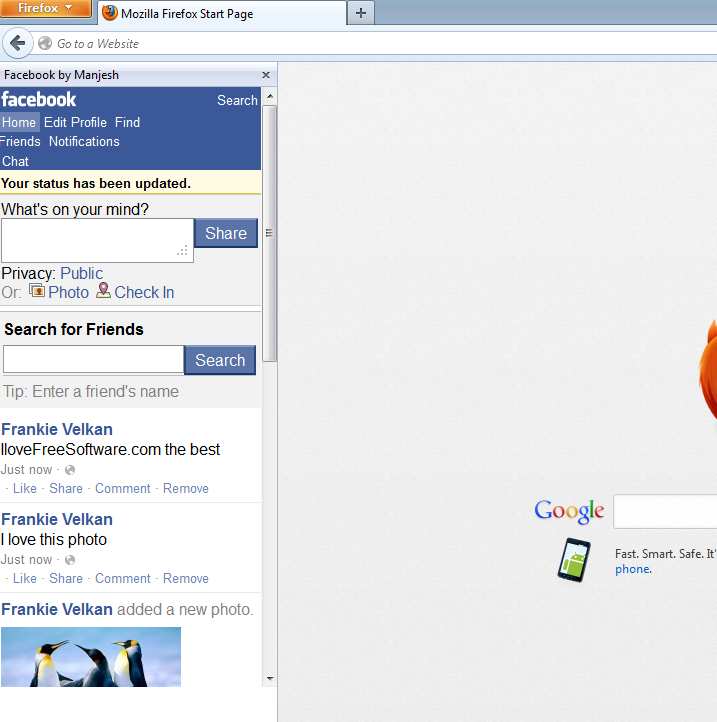Open Search in the Facebook header
Viewport: 717px width, 722px height.
pos(237,100)
